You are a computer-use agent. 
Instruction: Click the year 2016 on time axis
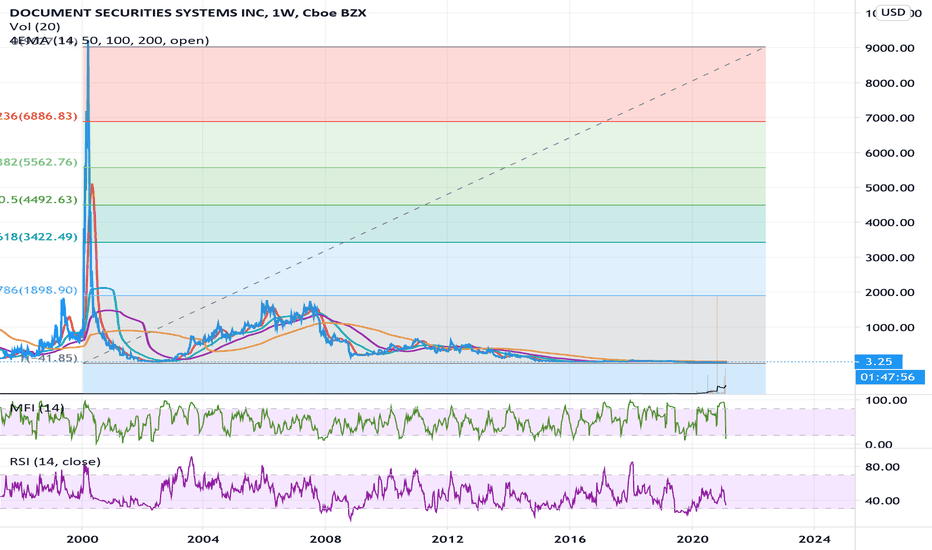(x=569, y=539)
